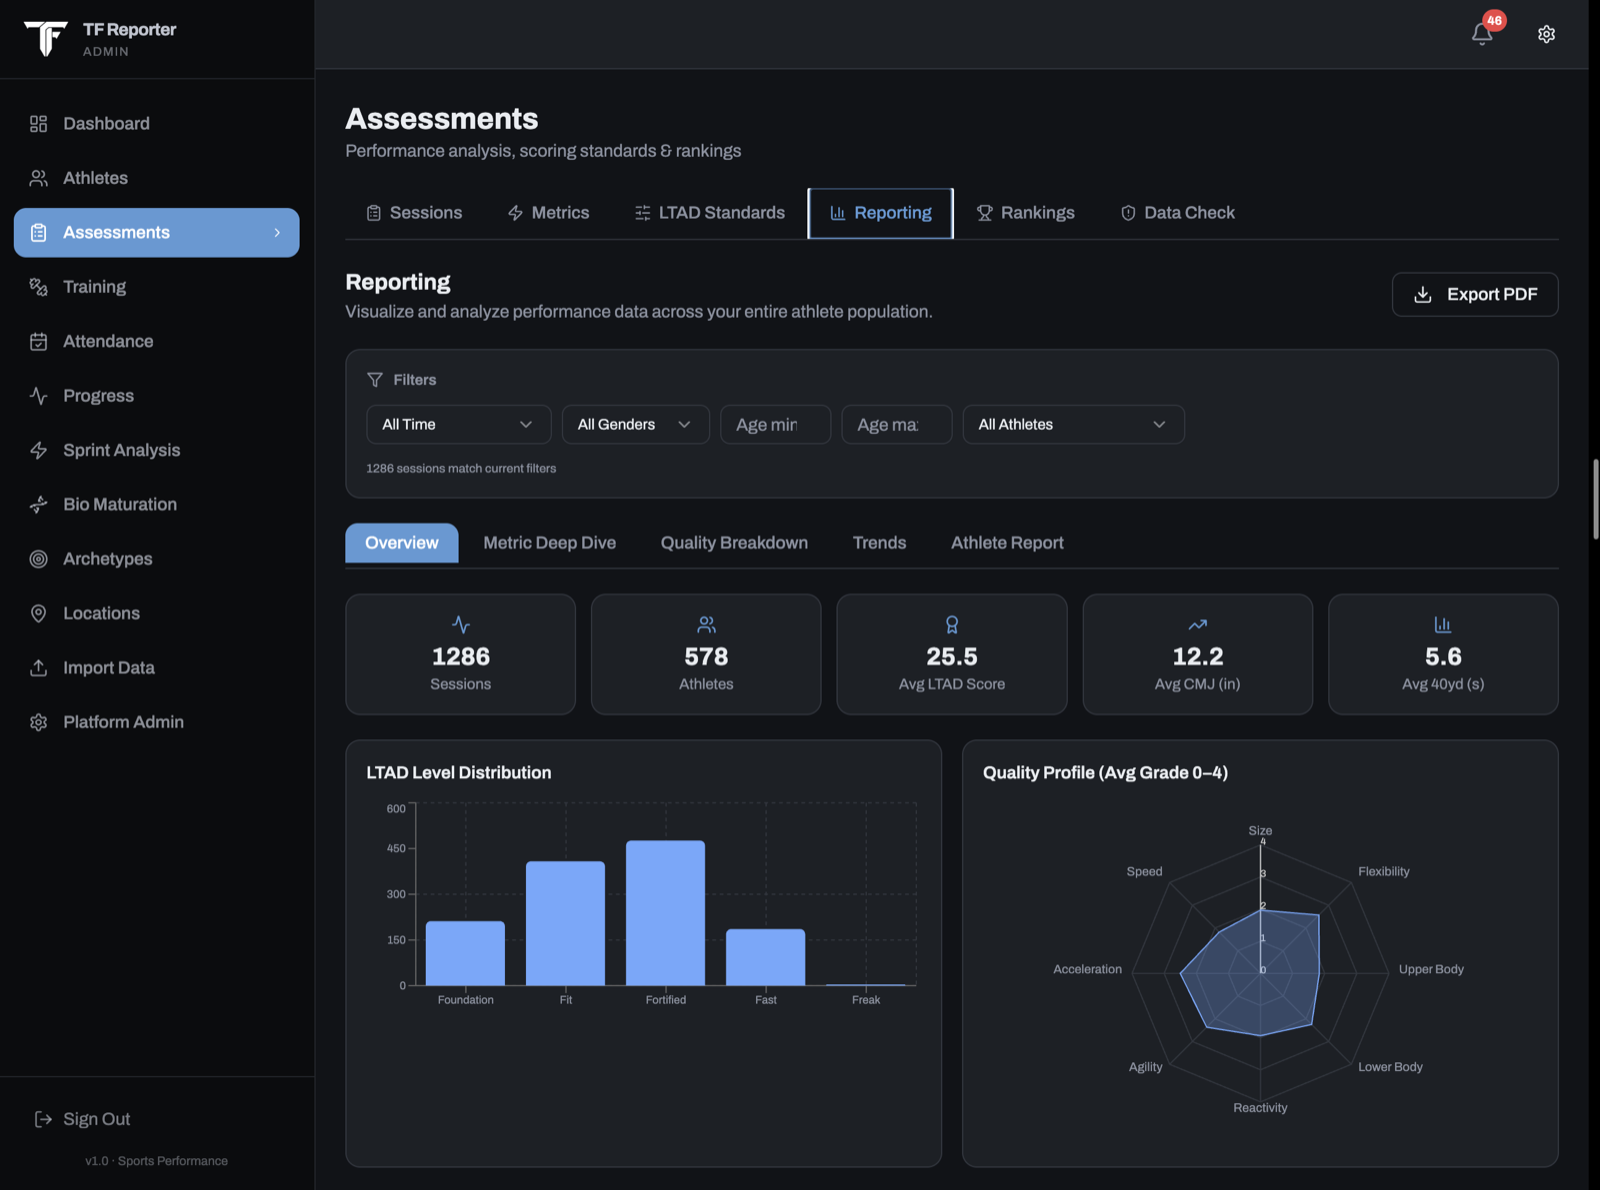Select the Reporting tab

coord(880,213)
